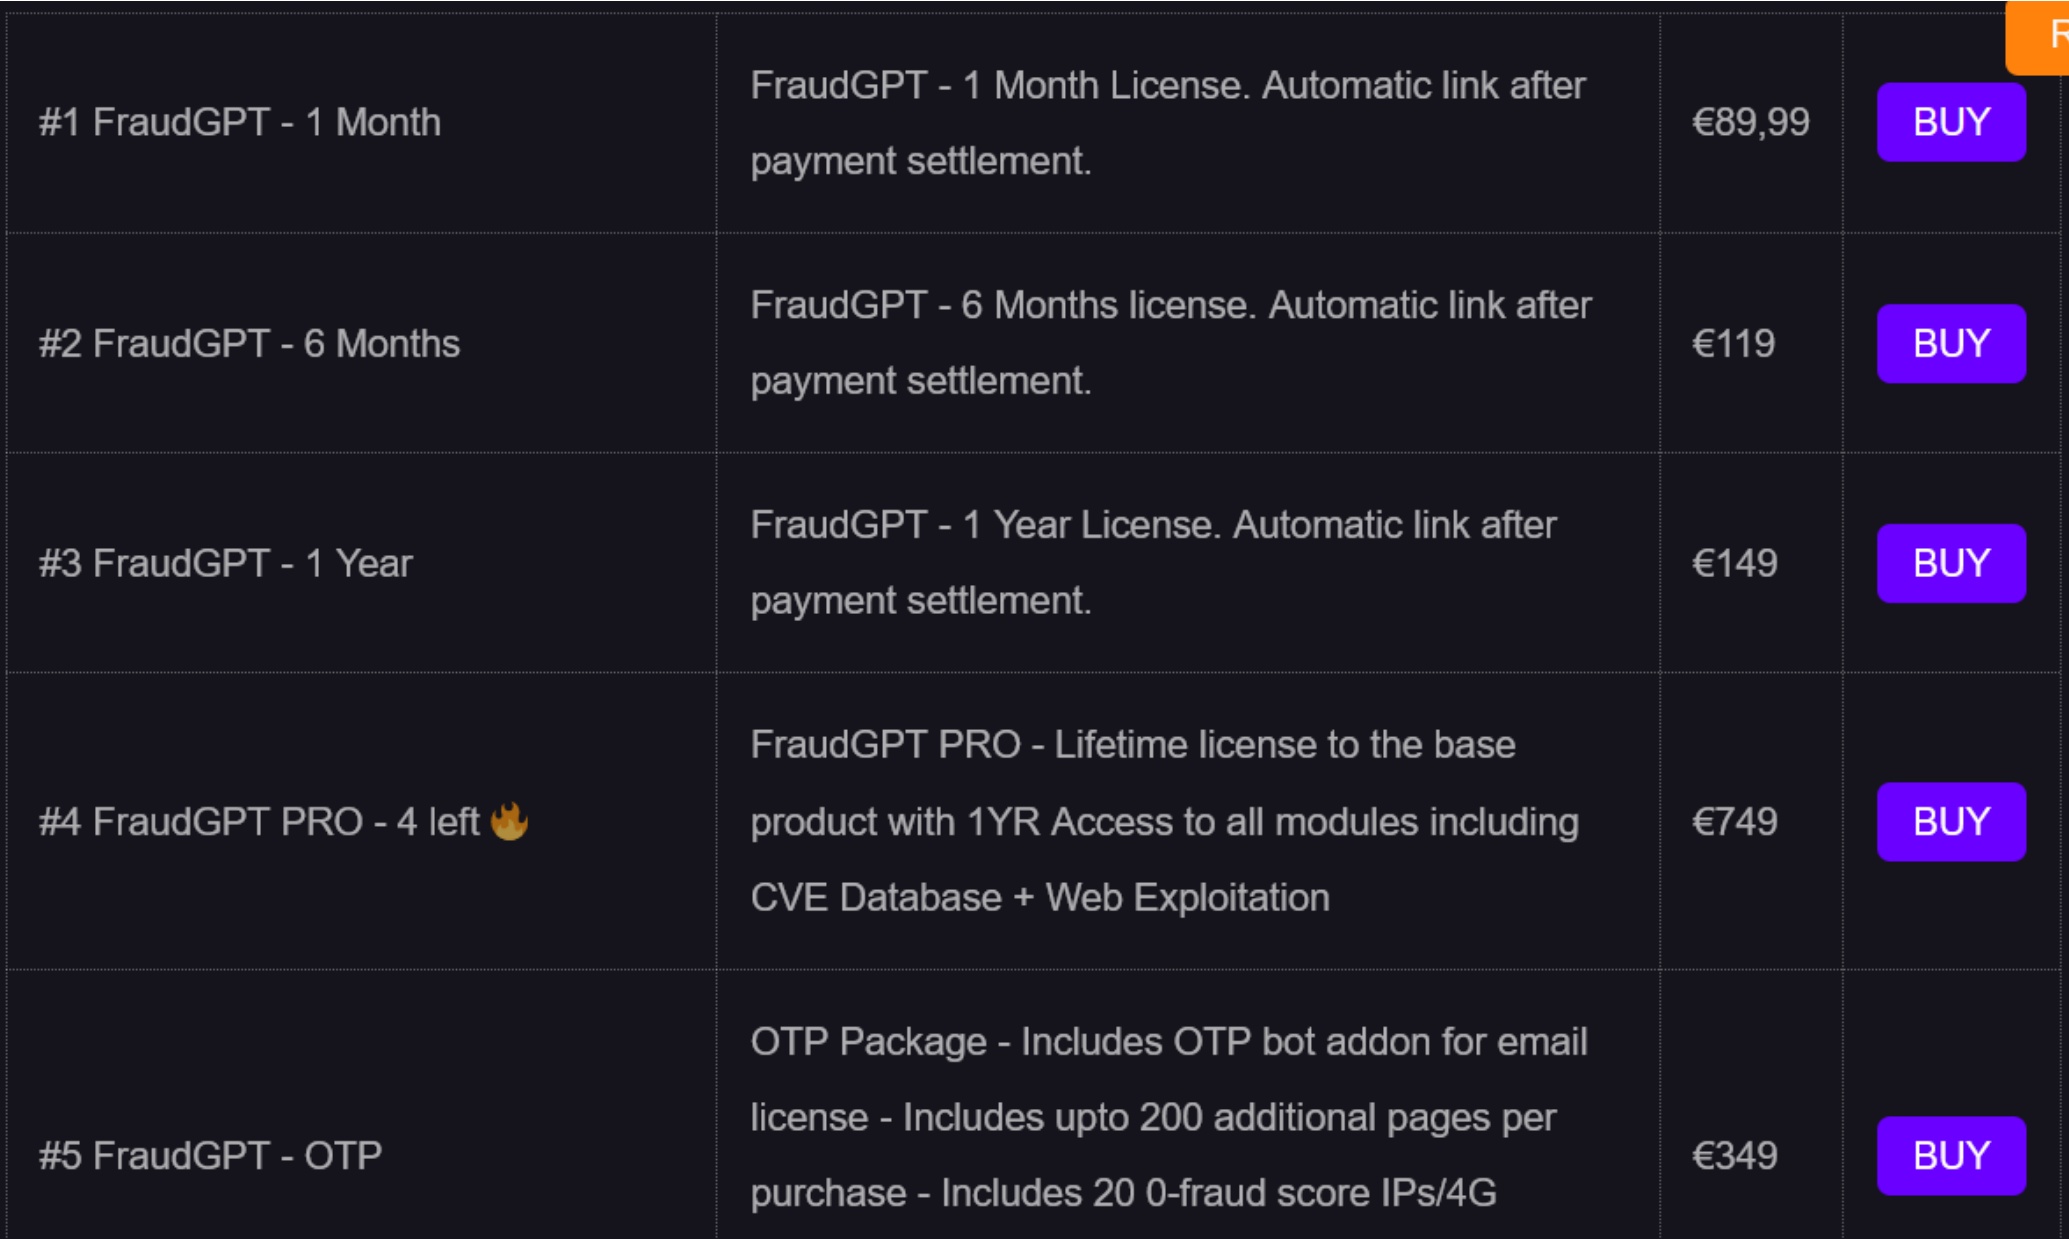
Task: Click BUY for the FraudGPT PRO row
Action: coord(1951,821)
